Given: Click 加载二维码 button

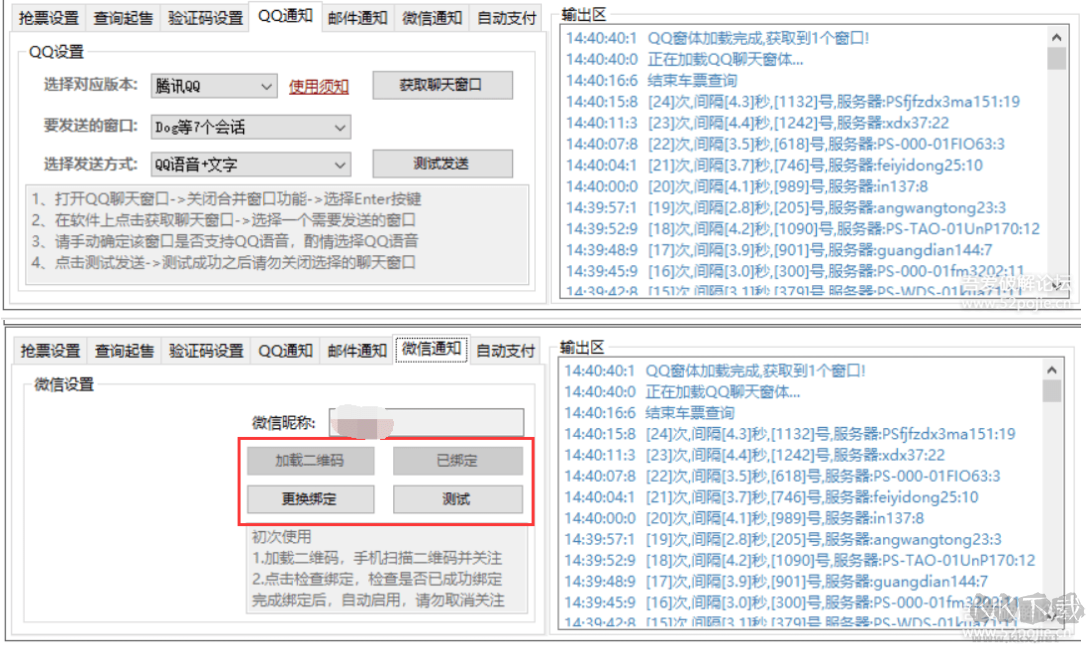Looking at the screenshot, I should [x=310, y=461].
